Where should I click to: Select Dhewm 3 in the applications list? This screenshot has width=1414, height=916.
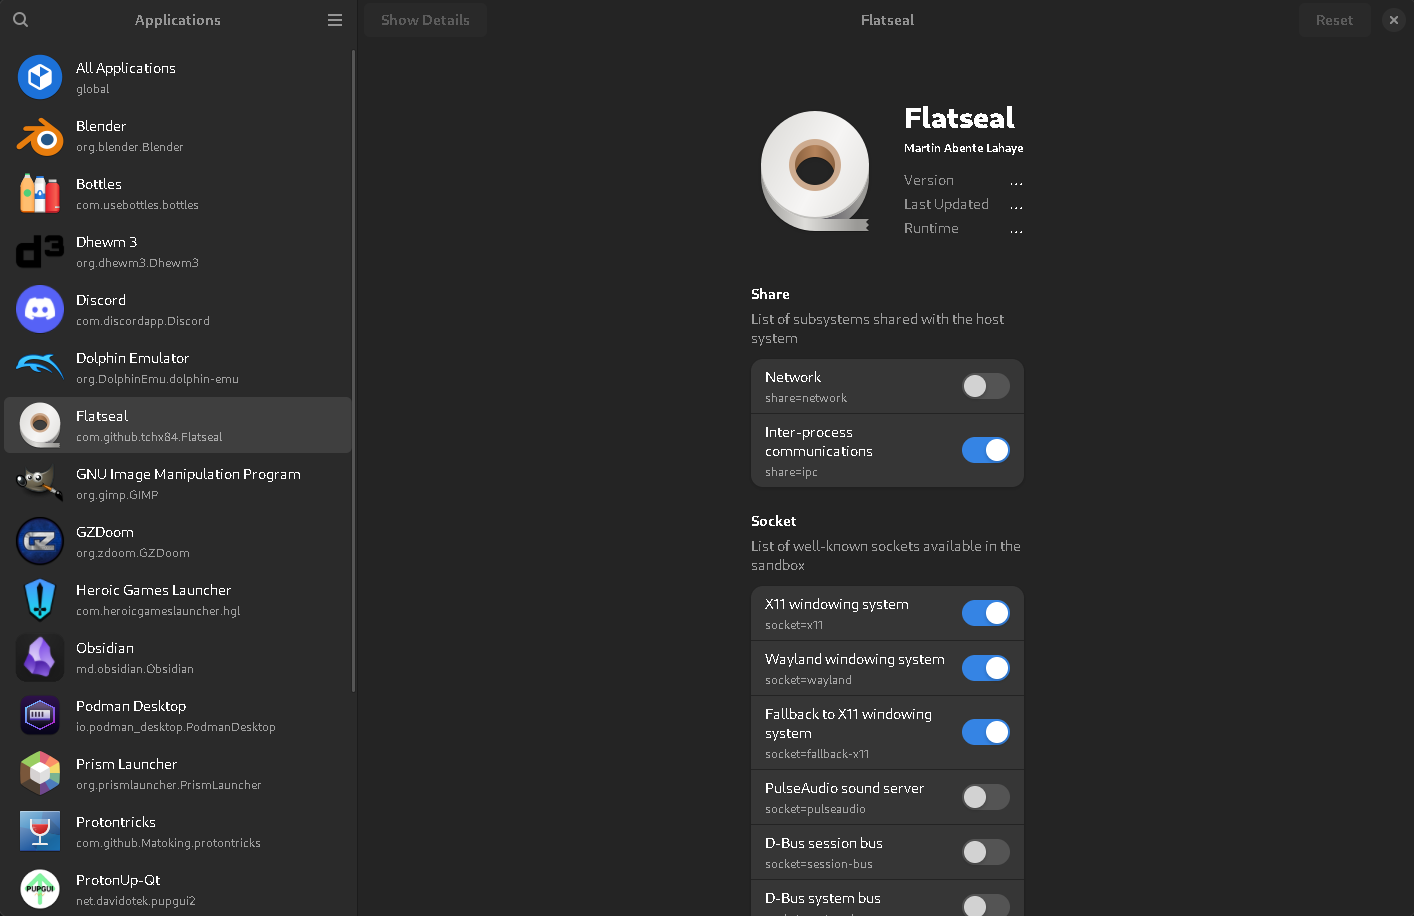(x=178, y=251)
